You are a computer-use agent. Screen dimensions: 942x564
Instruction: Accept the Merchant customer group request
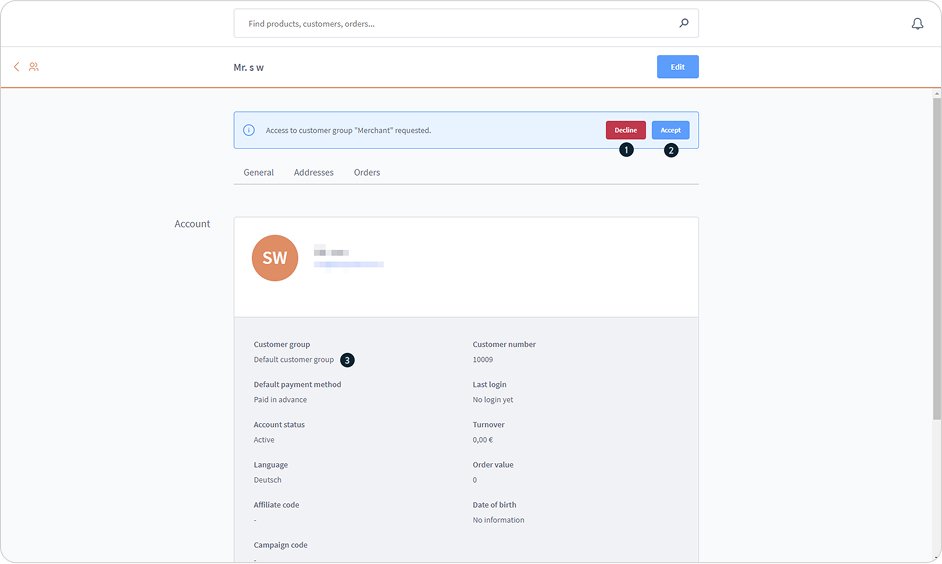[x=670, y=130]
